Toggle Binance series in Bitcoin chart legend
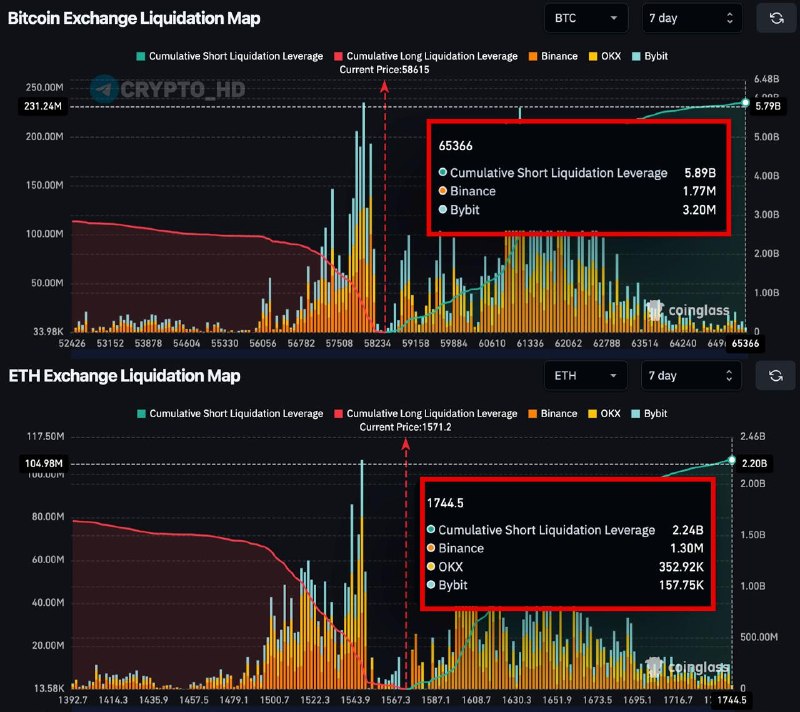Screen dimensions: 800x712 pos(553,56)
